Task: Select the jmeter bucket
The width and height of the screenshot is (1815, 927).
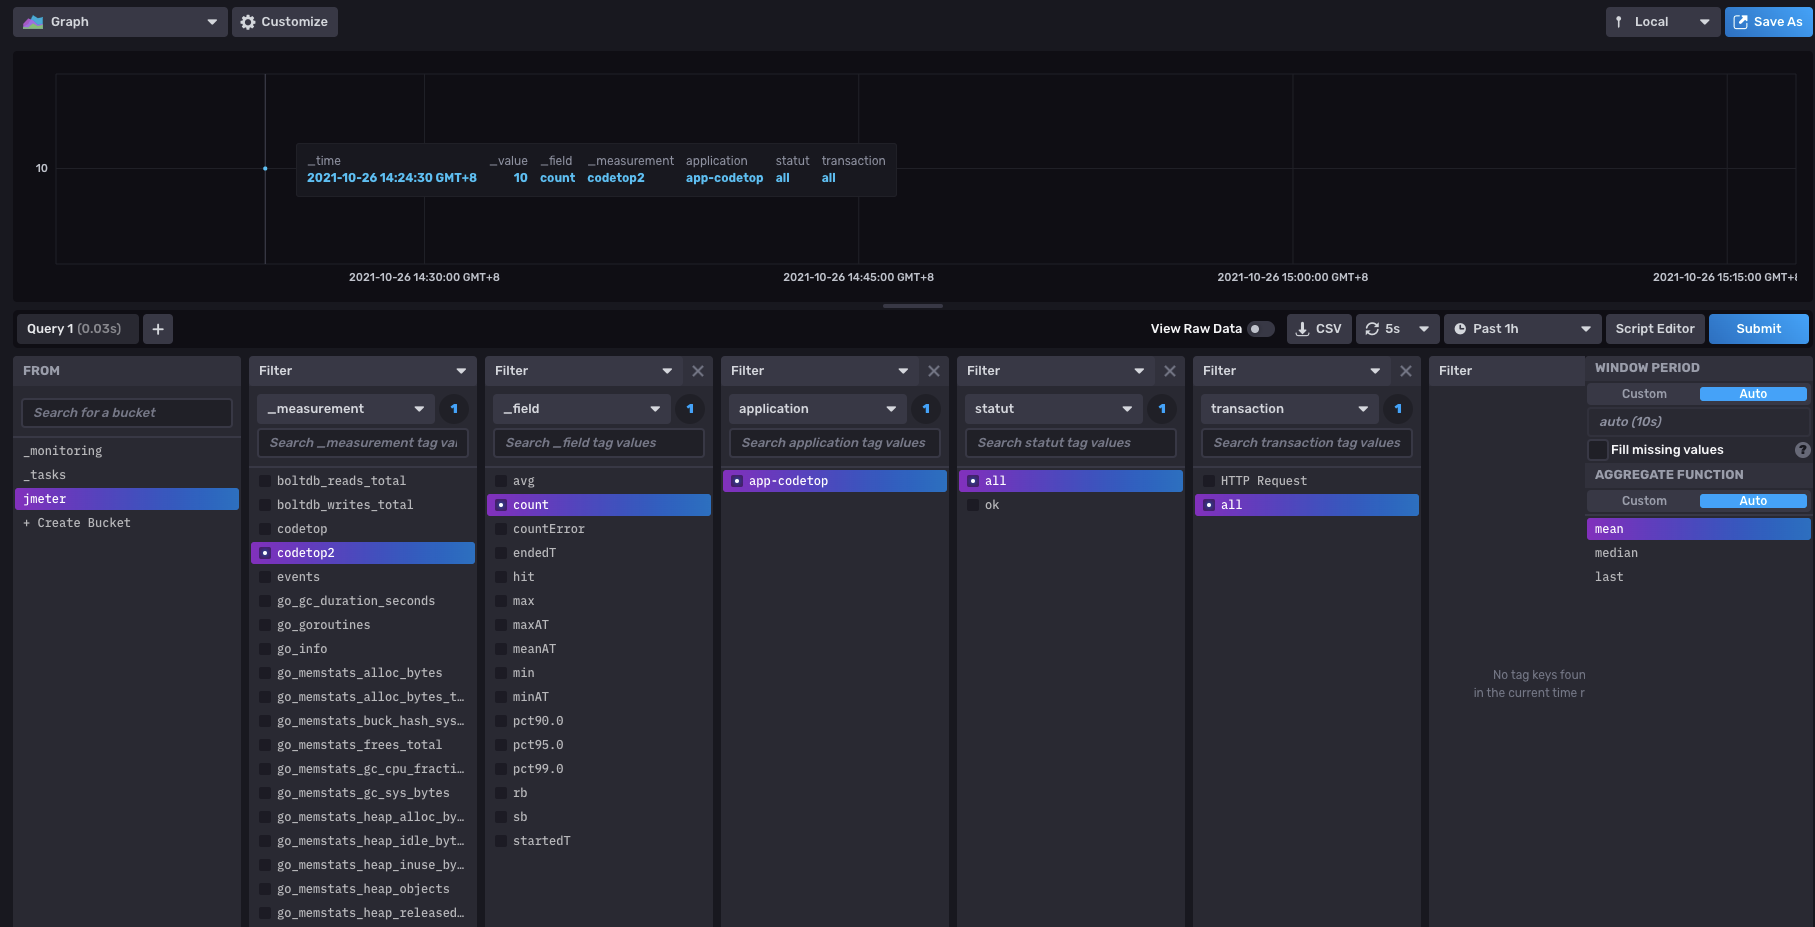Action: 127,499
